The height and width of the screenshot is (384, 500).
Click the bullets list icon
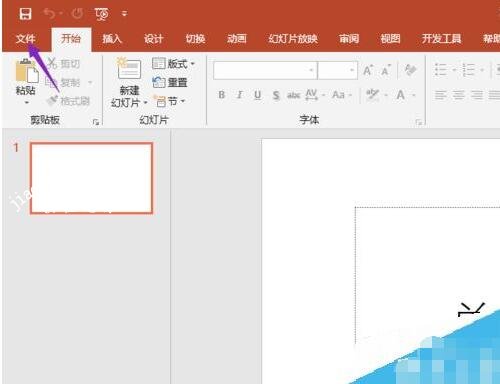pyautogui.click(x=441, y=70)
